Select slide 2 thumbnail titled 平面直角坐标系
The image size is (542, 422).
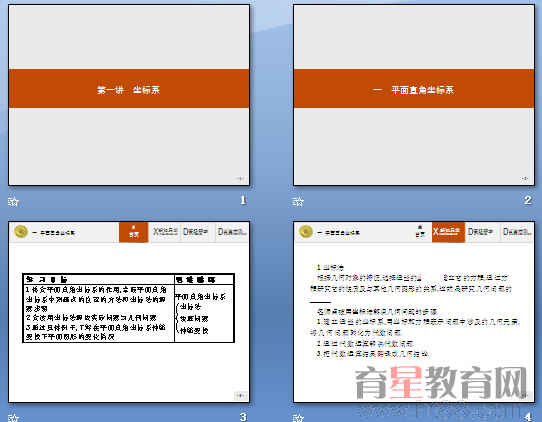point(414,95)
